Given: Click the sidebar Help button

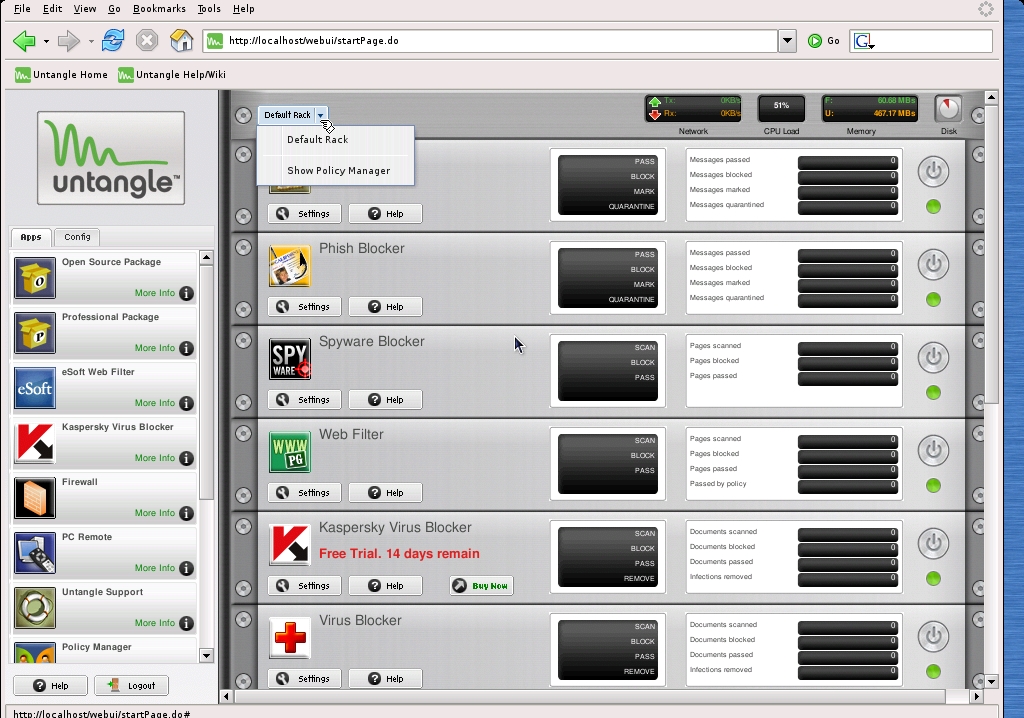Looking at the screenshot, I should (x=50, y=685).
